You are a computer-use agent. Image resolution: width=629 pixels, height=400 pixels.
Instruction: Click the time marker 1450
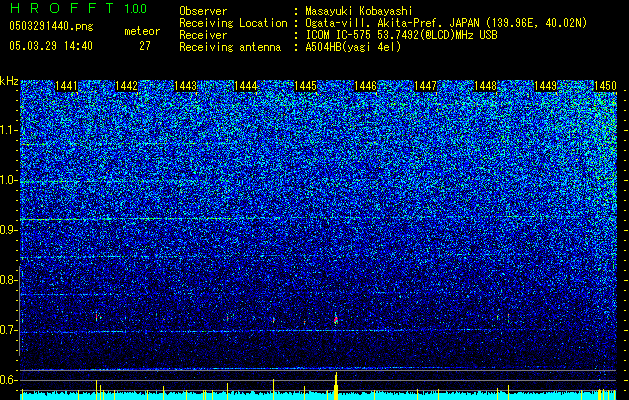605,86
